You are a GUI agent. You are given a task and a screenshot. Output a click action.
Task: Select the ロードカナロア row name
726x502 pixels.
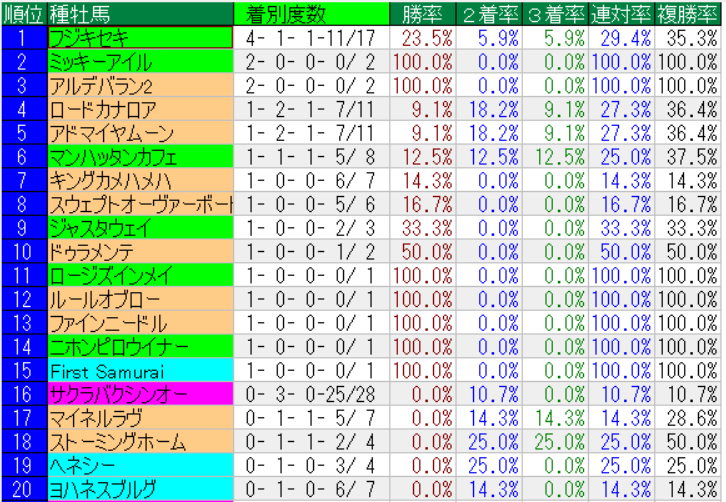pyautogui.click(x=139, y=109)
